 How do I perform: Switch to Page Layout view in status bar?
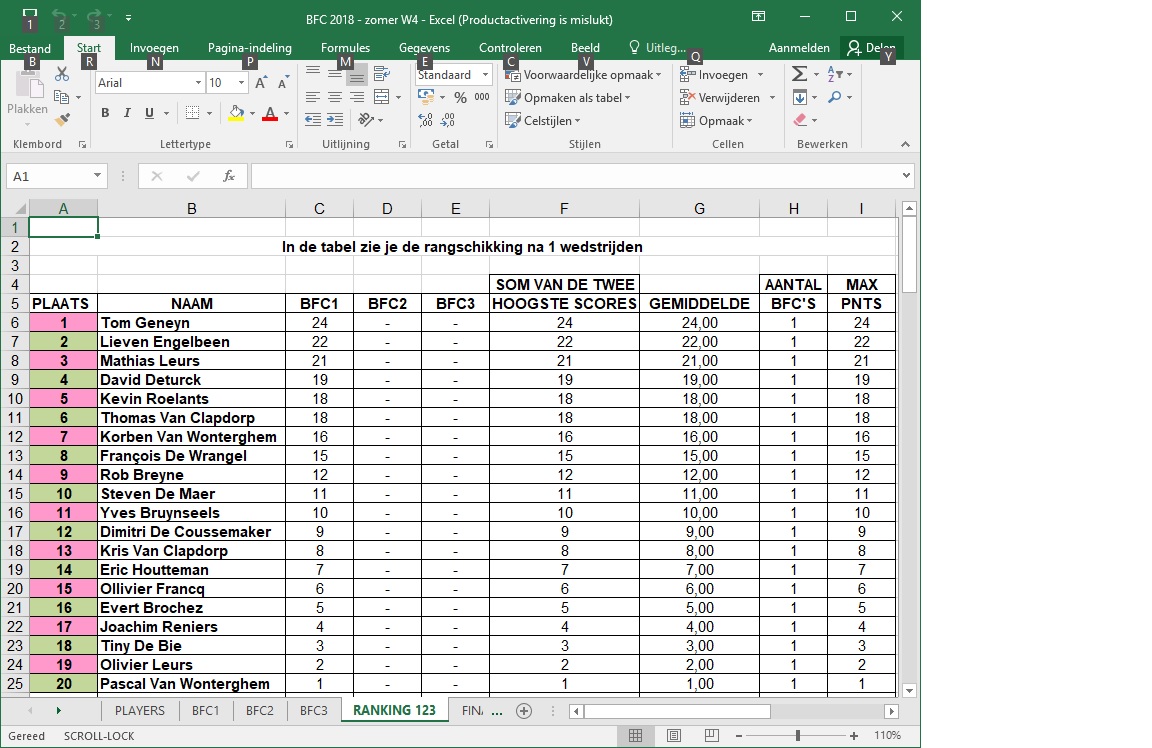674,736
